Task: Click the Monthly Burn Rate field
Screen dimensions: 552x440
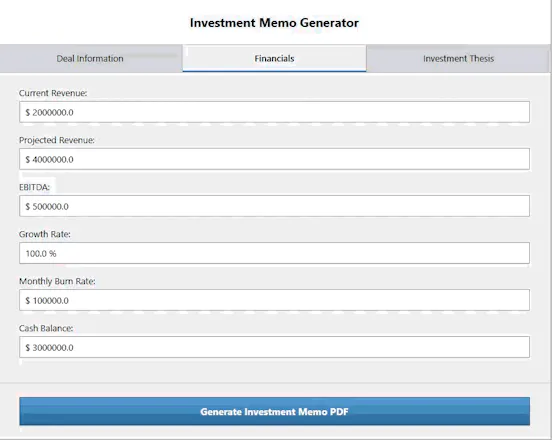Action: point(274,300)
